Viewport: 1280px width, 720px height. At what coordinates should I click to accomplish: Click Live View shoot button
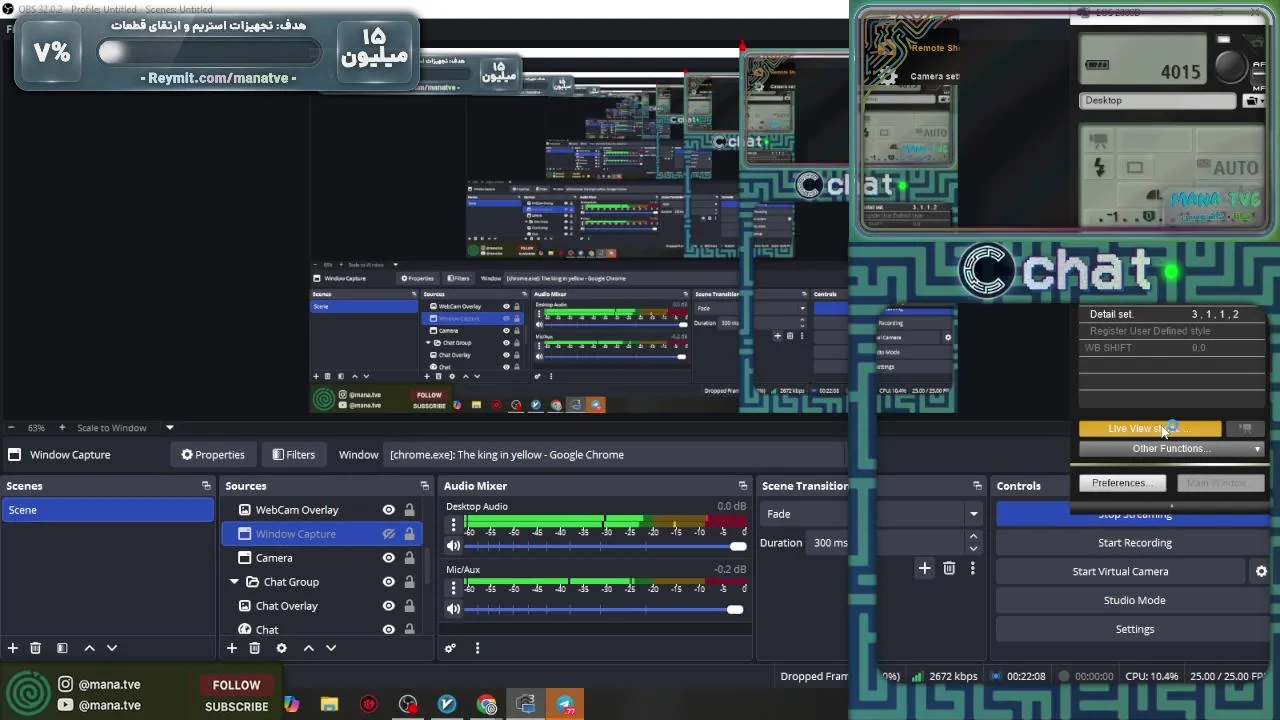click(x=1150, y=429)
